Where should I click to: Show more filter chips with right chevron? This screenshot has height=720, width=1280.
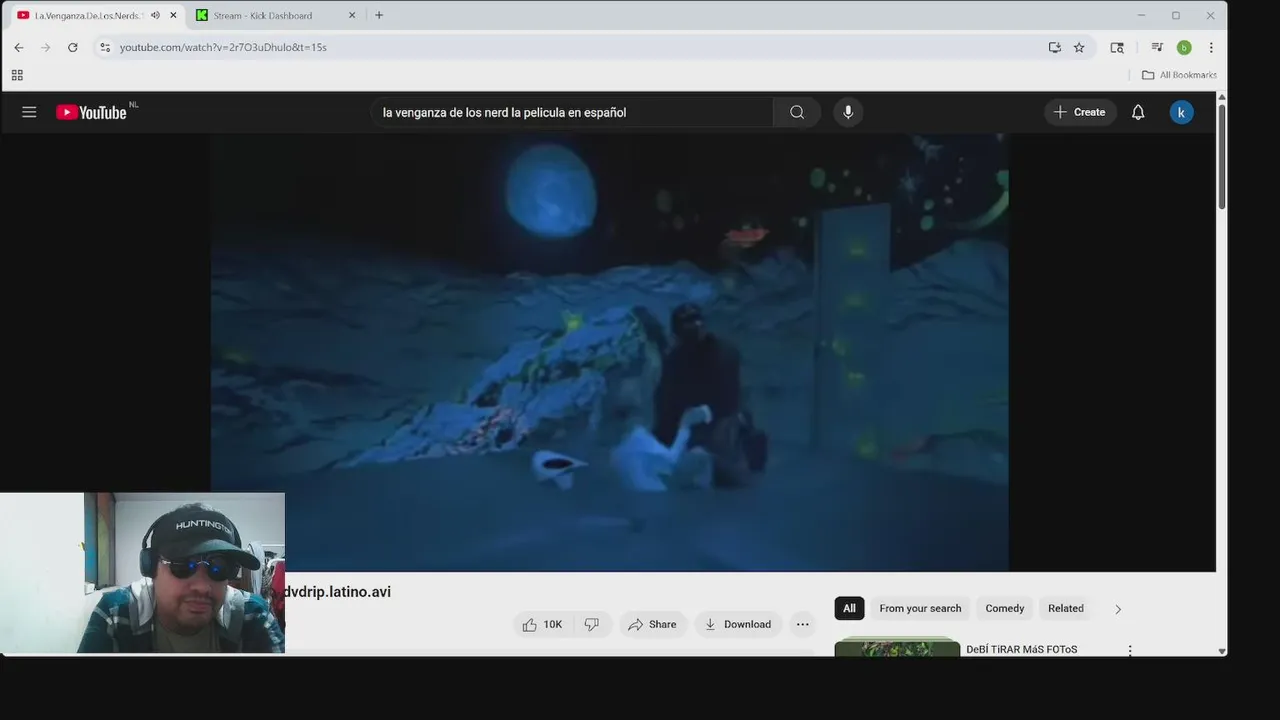click(1118, 609)
